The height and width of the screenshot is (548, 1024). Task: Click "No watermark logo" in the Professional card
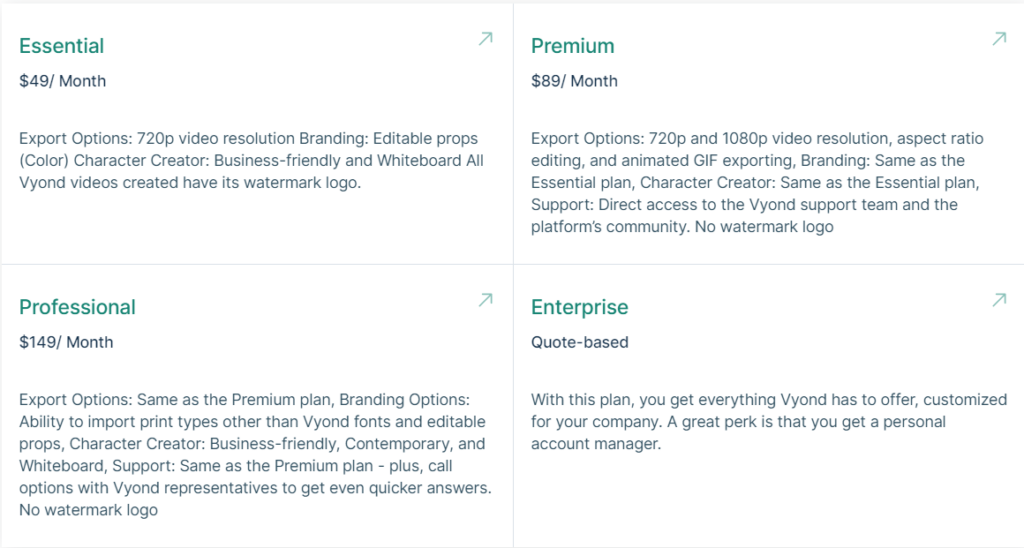point(88,510)
